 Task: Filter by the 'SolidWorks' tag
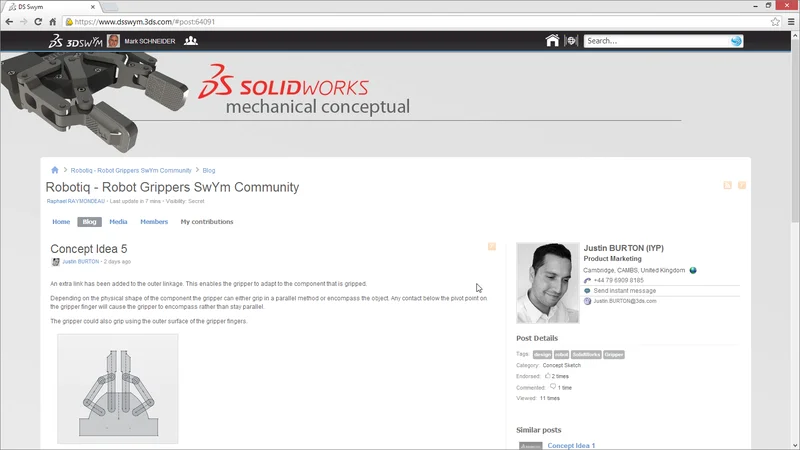[586, 355]
